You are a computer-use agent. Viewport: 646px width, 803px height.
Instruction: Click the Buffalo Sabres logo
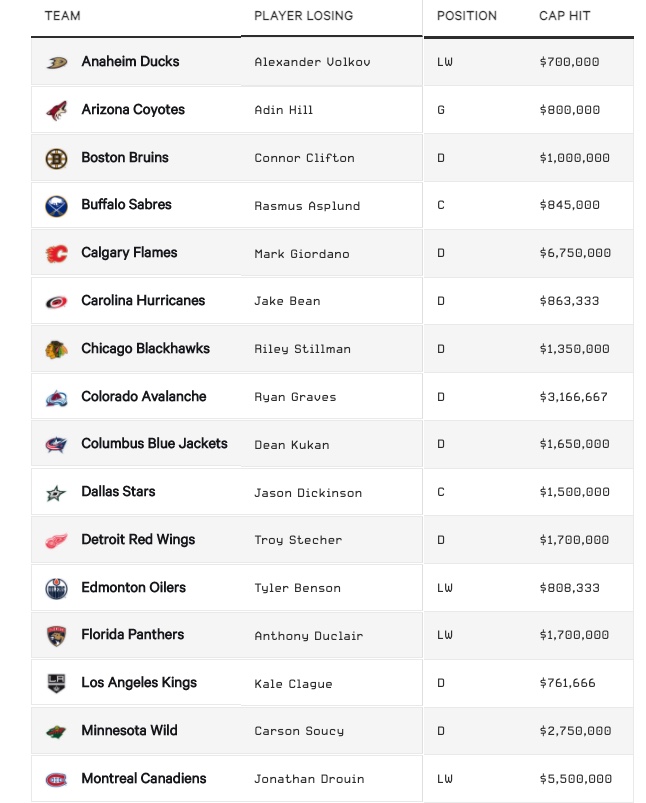click(56, 206)
